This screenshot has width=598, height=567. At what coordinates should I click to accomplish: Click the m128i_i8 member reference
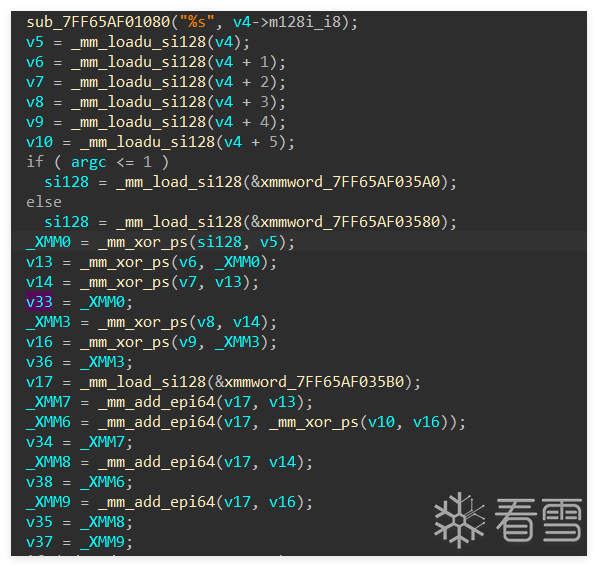[305, 22]
